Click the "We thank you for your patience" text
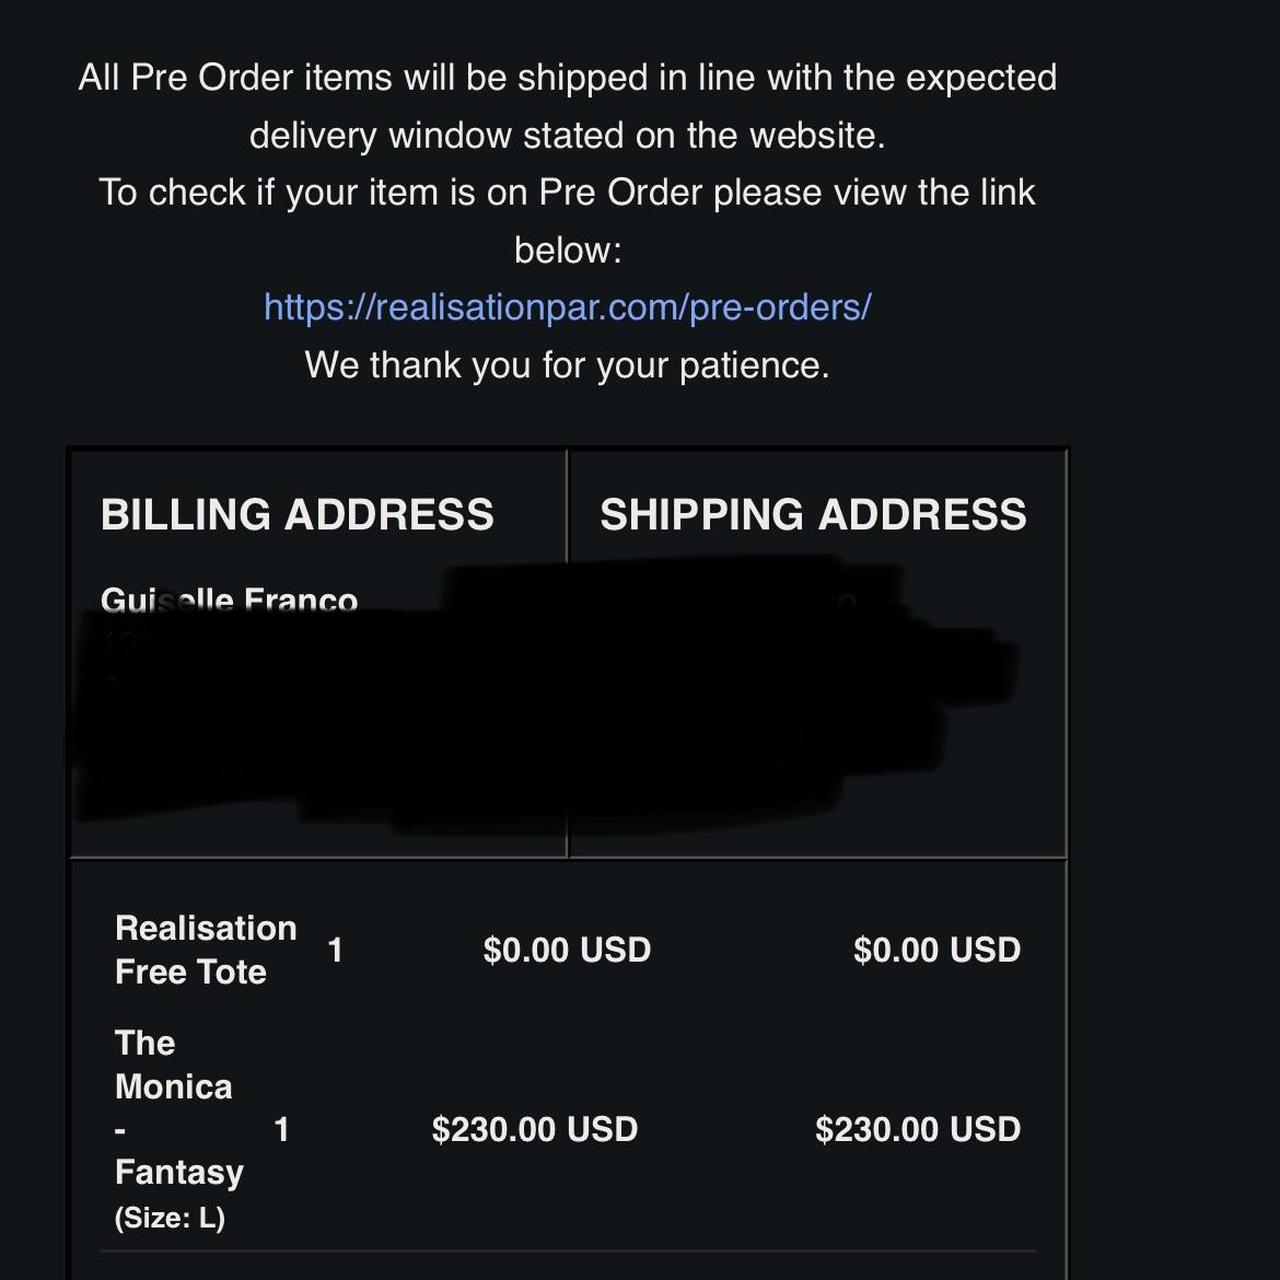Viewport: 1280px width, 1280px height. pos(567,365)
